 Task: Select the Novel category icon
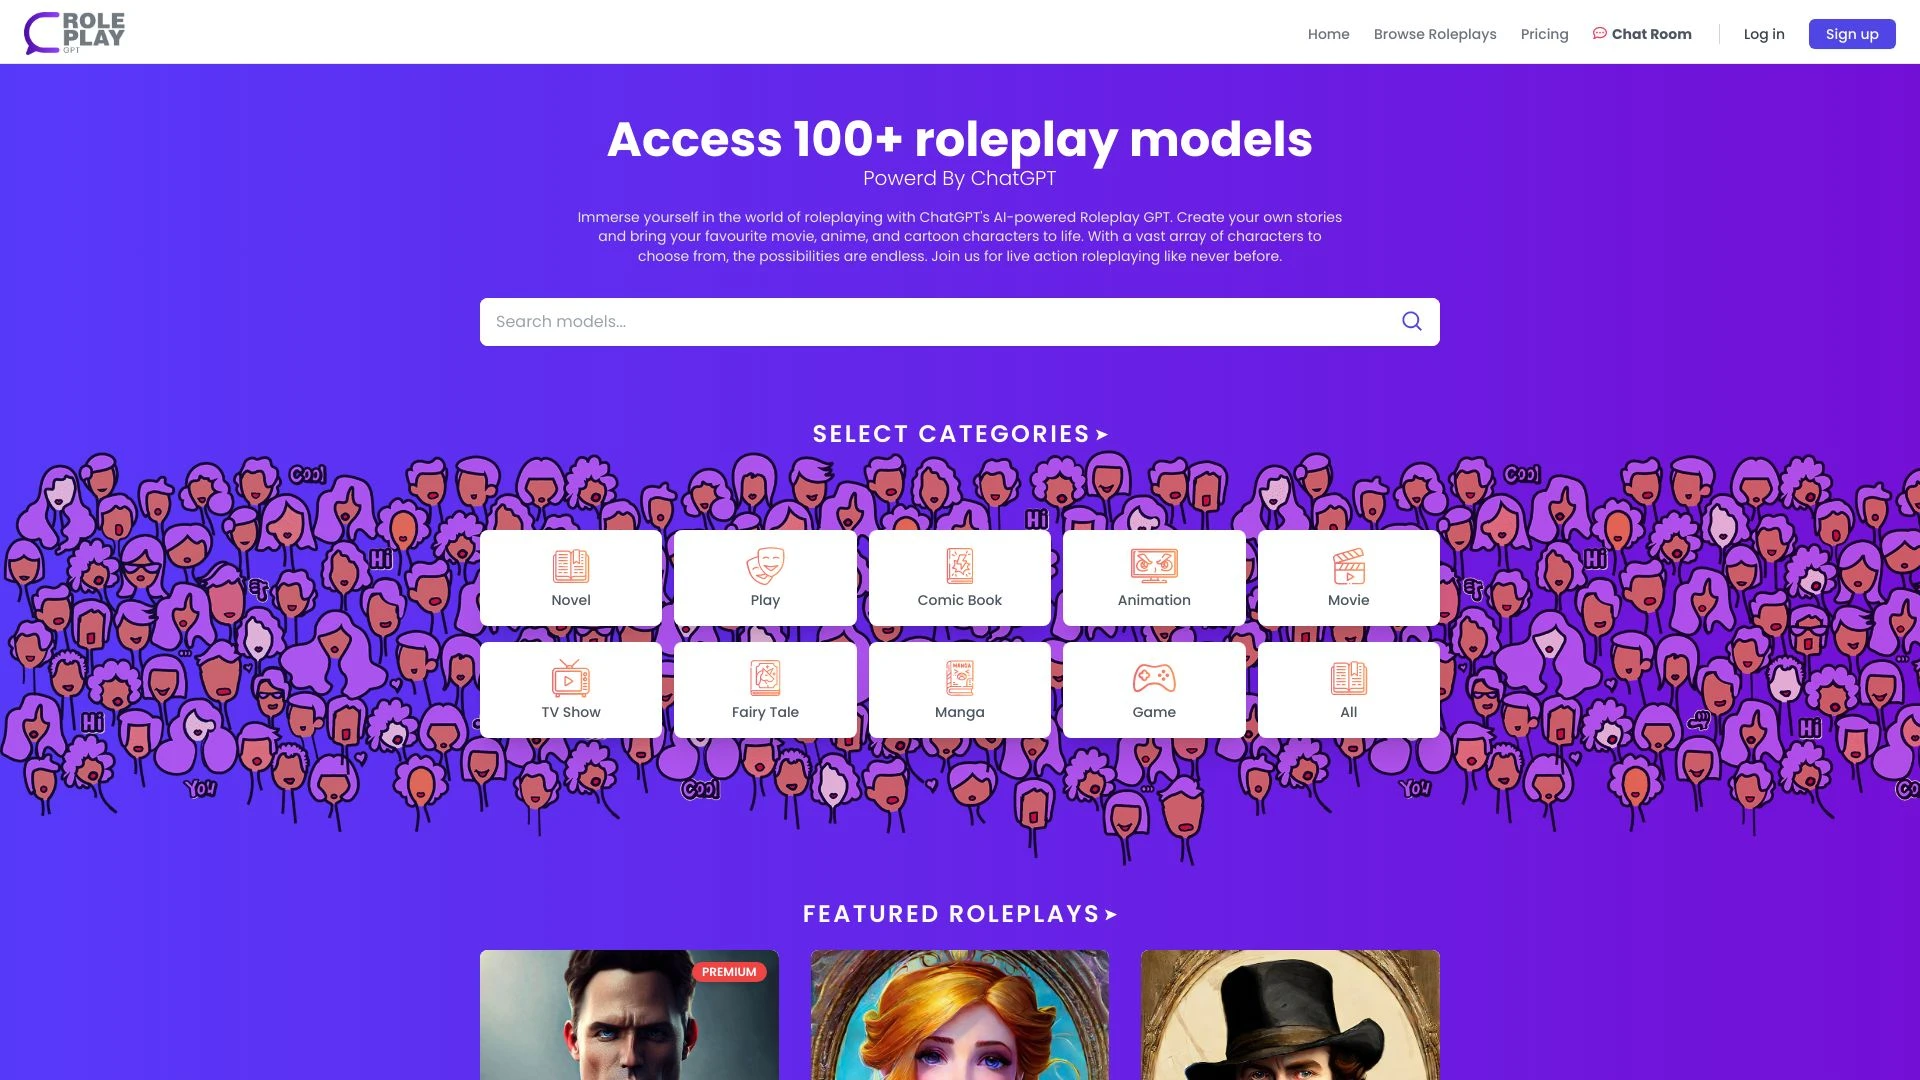[570, 566]
